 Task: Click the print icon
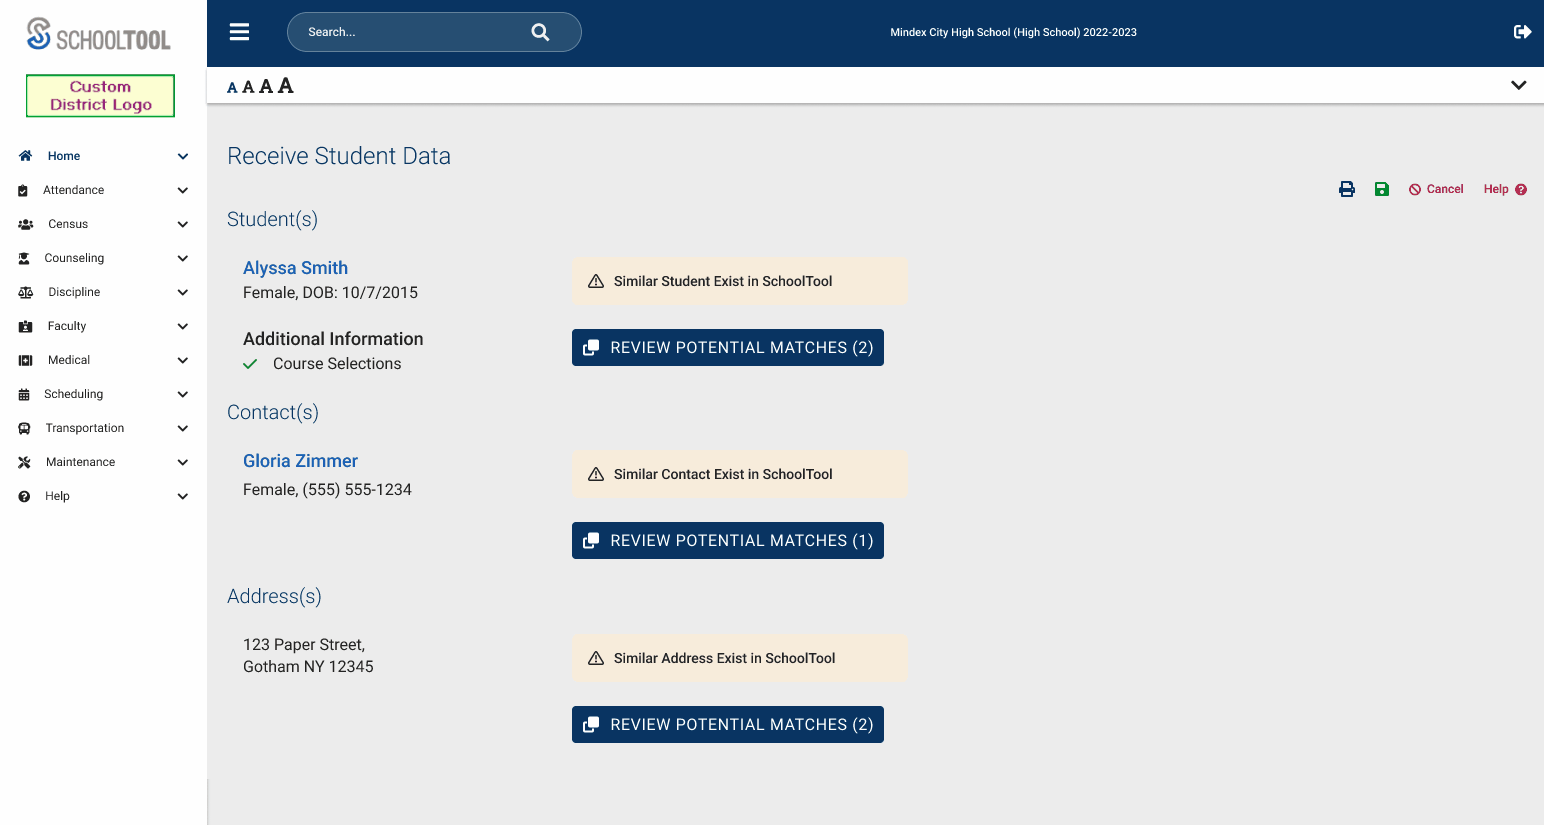tap(1347, 189)
